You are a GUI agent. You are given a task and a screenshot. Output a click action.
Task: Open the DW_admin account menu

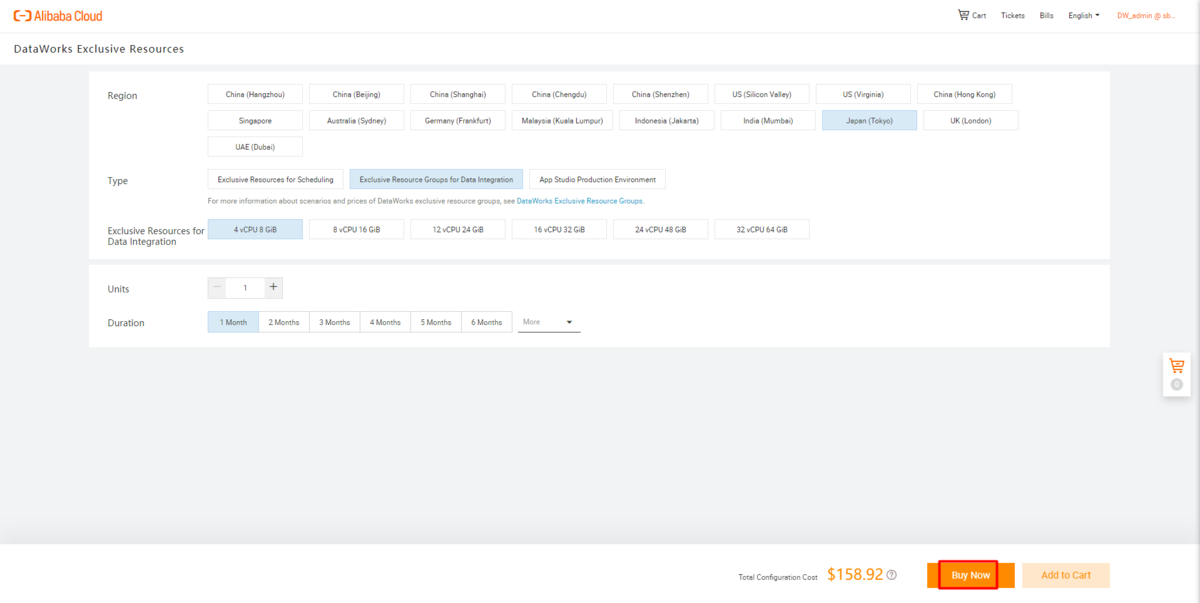pos(1146,16)
